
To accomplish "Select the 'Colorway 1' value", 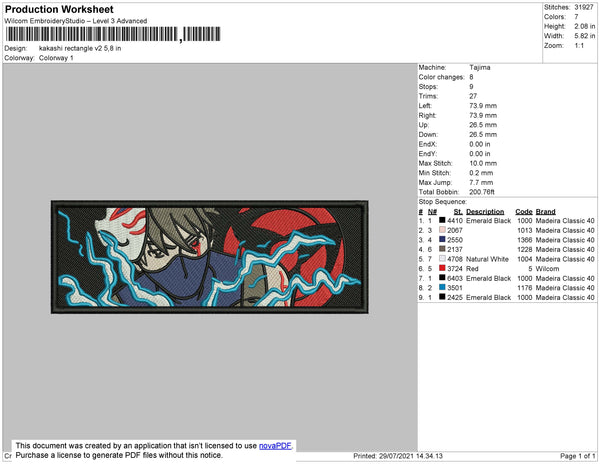I will (56, 58).
